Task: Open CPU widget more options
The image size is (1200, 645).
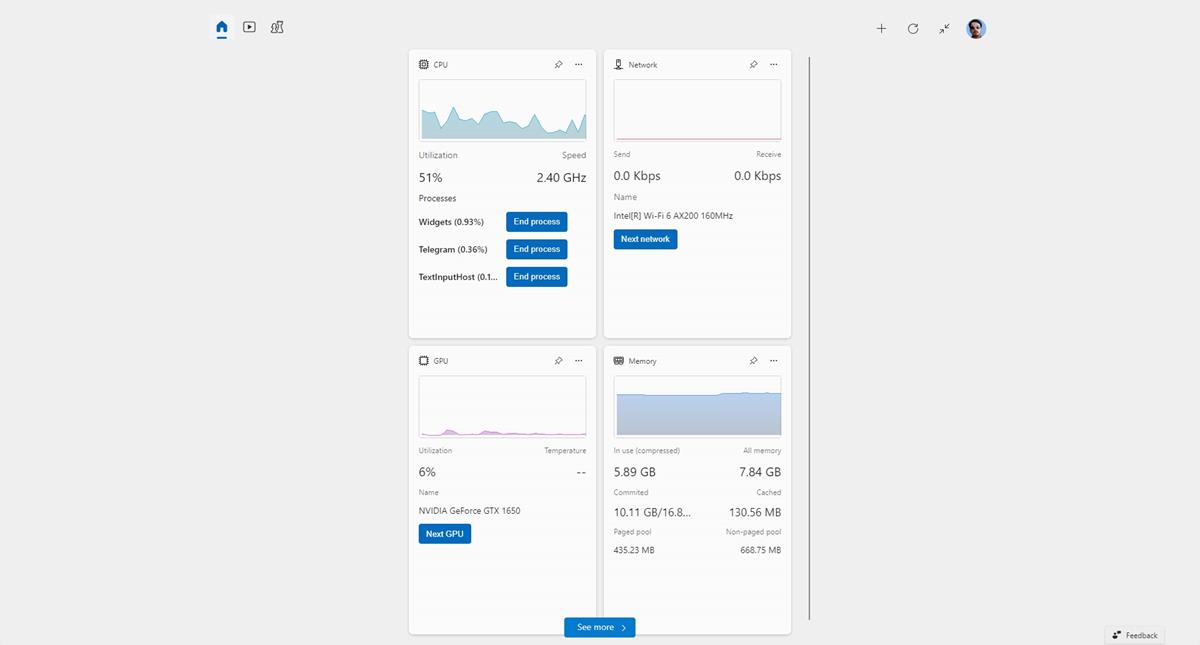Action: tap(579, 65)
